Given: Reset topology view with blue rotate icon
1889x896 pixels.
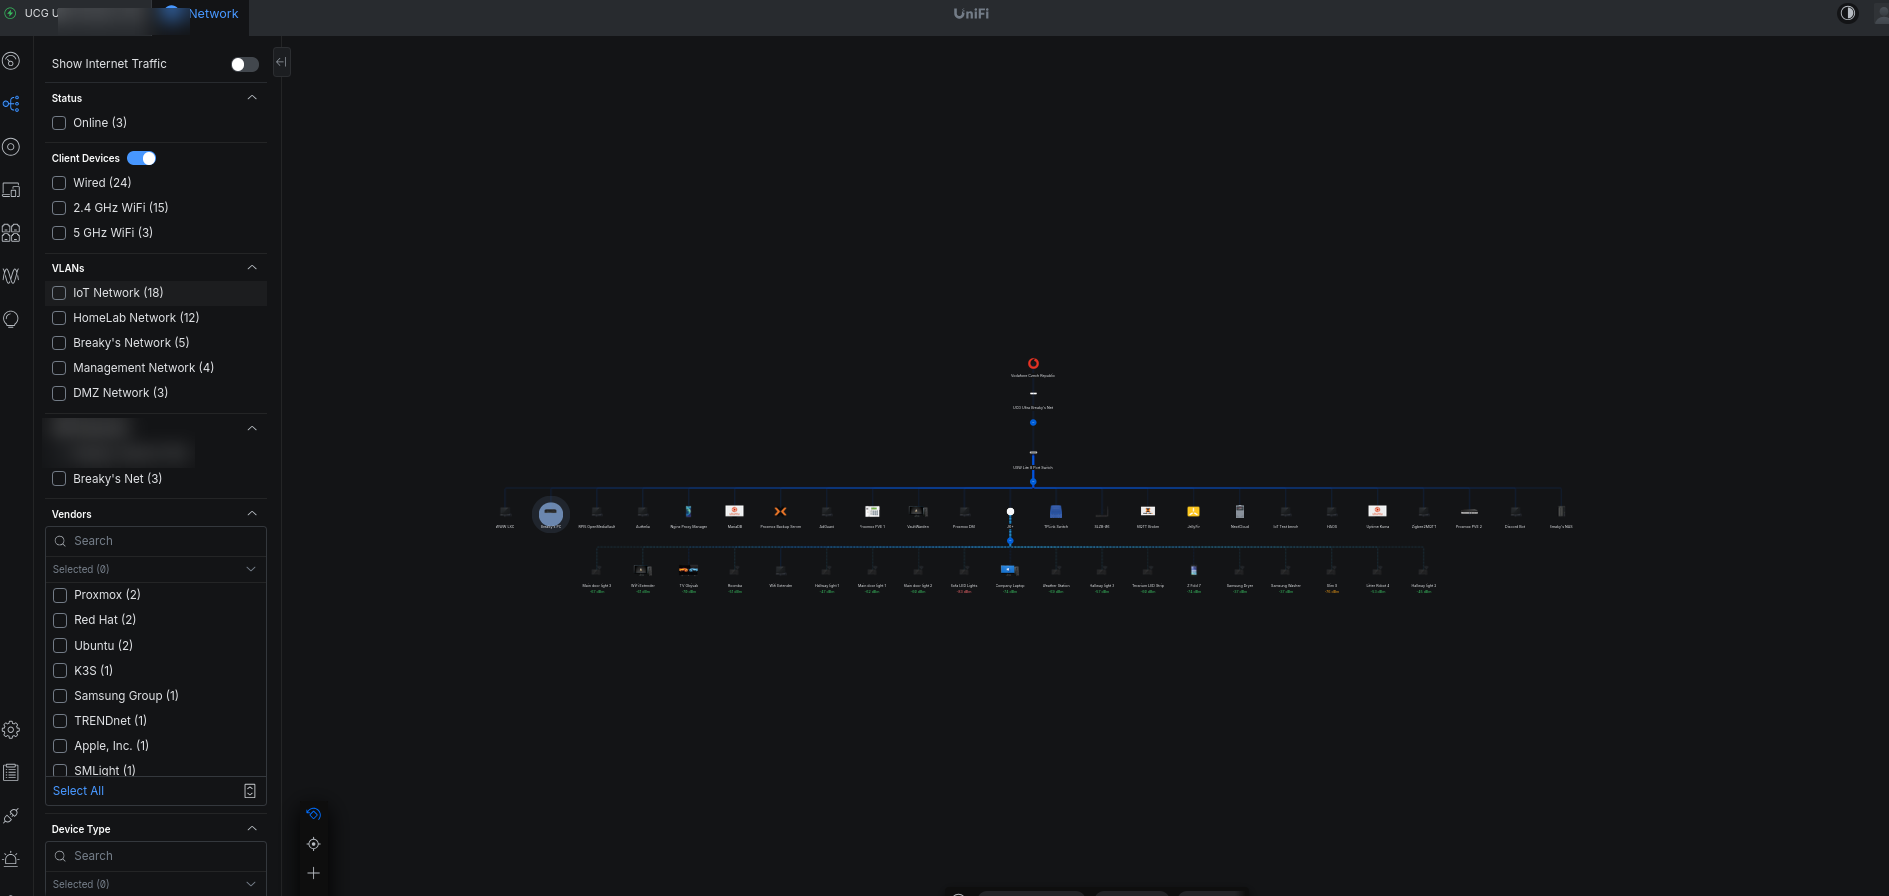Looking at the screenshot, I should 313,814.
